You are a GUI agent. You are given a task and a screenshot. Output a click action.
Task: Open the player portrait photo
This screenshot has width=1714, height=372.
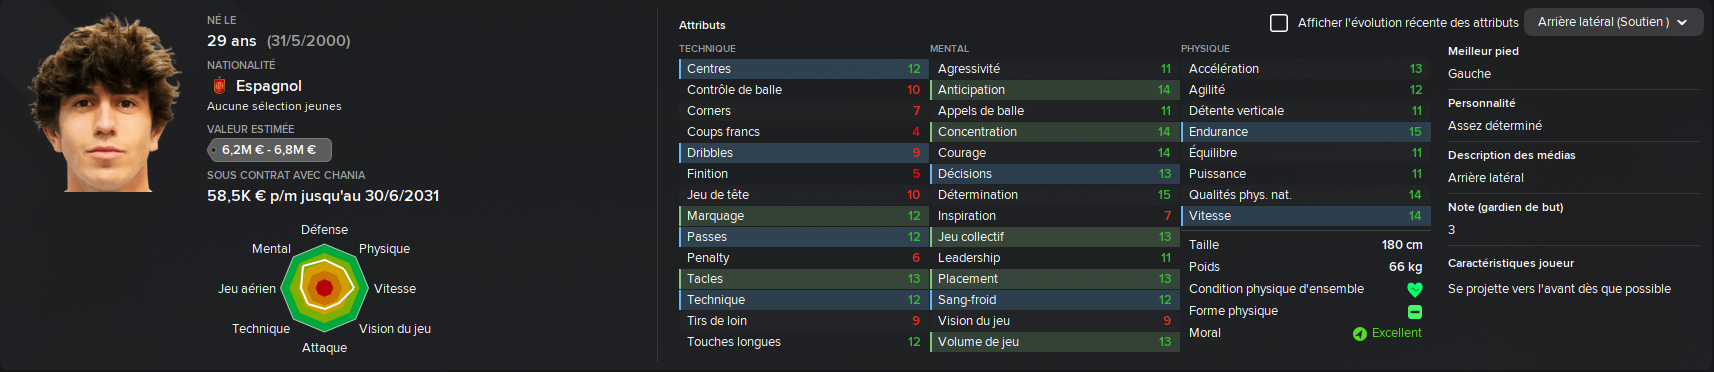pos(104,102)
